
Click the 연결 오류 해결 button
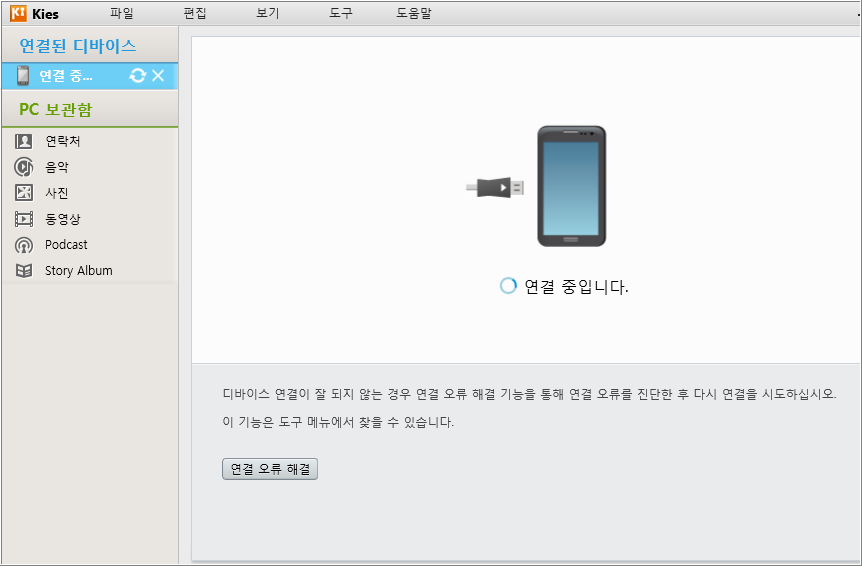click(x=270, y=469)
